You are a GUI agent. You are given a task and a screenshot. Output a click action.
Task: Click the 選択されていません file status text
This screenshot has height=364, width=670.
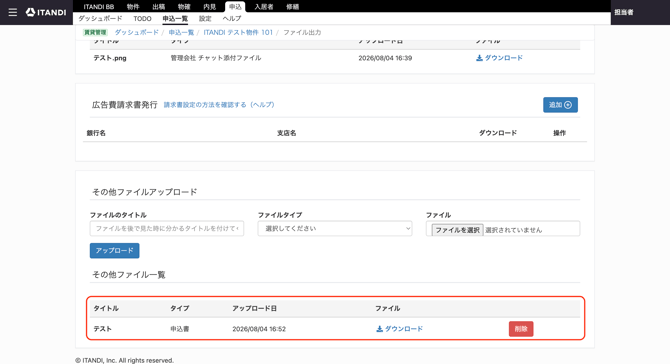coord(514,230)
